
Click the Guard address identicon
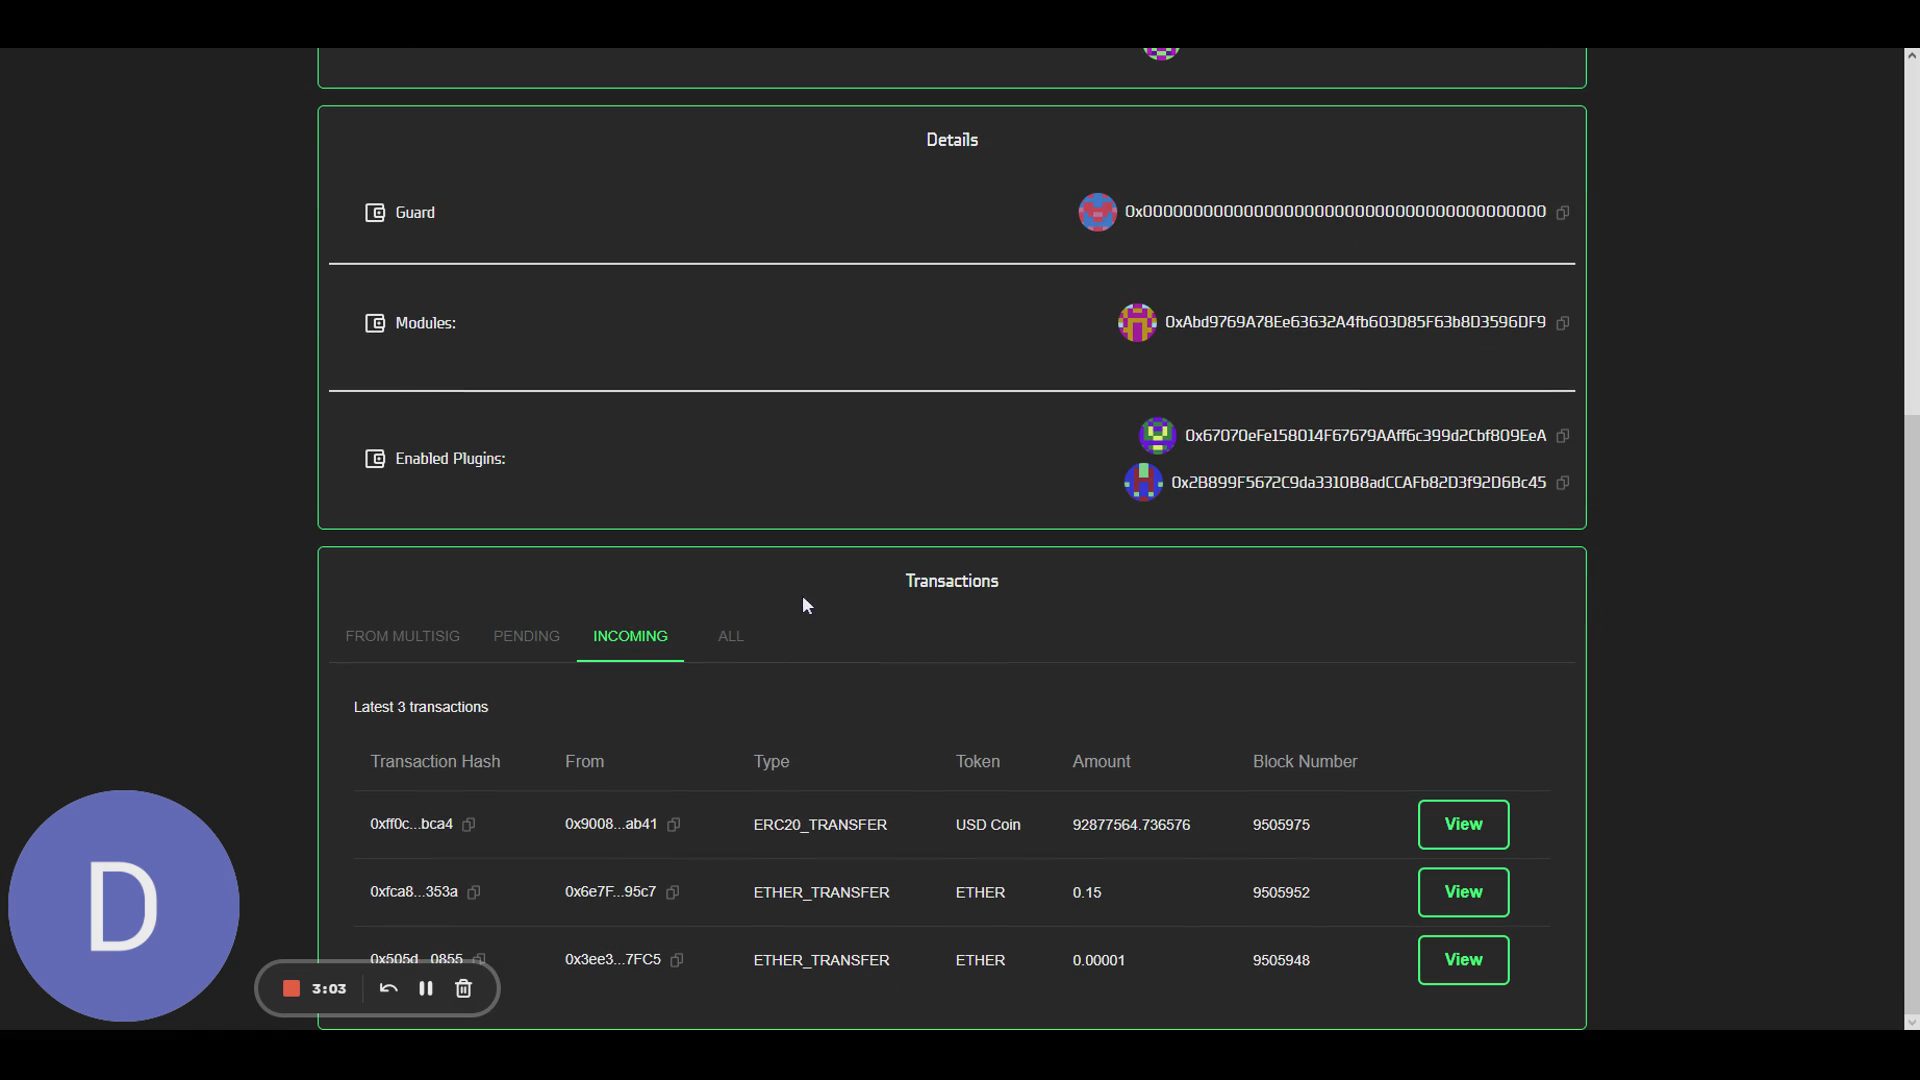[x=1097, y=212]
